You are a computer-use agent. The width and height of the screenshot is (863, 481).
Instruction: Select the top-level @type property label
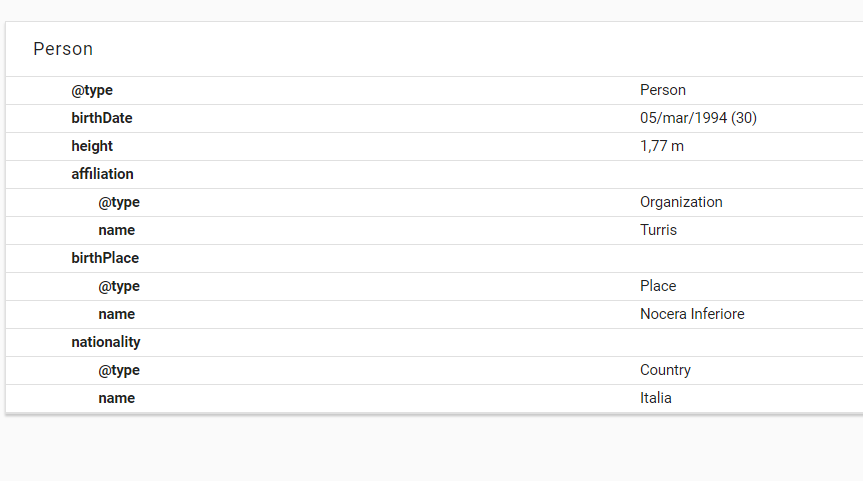click(92, 90)
